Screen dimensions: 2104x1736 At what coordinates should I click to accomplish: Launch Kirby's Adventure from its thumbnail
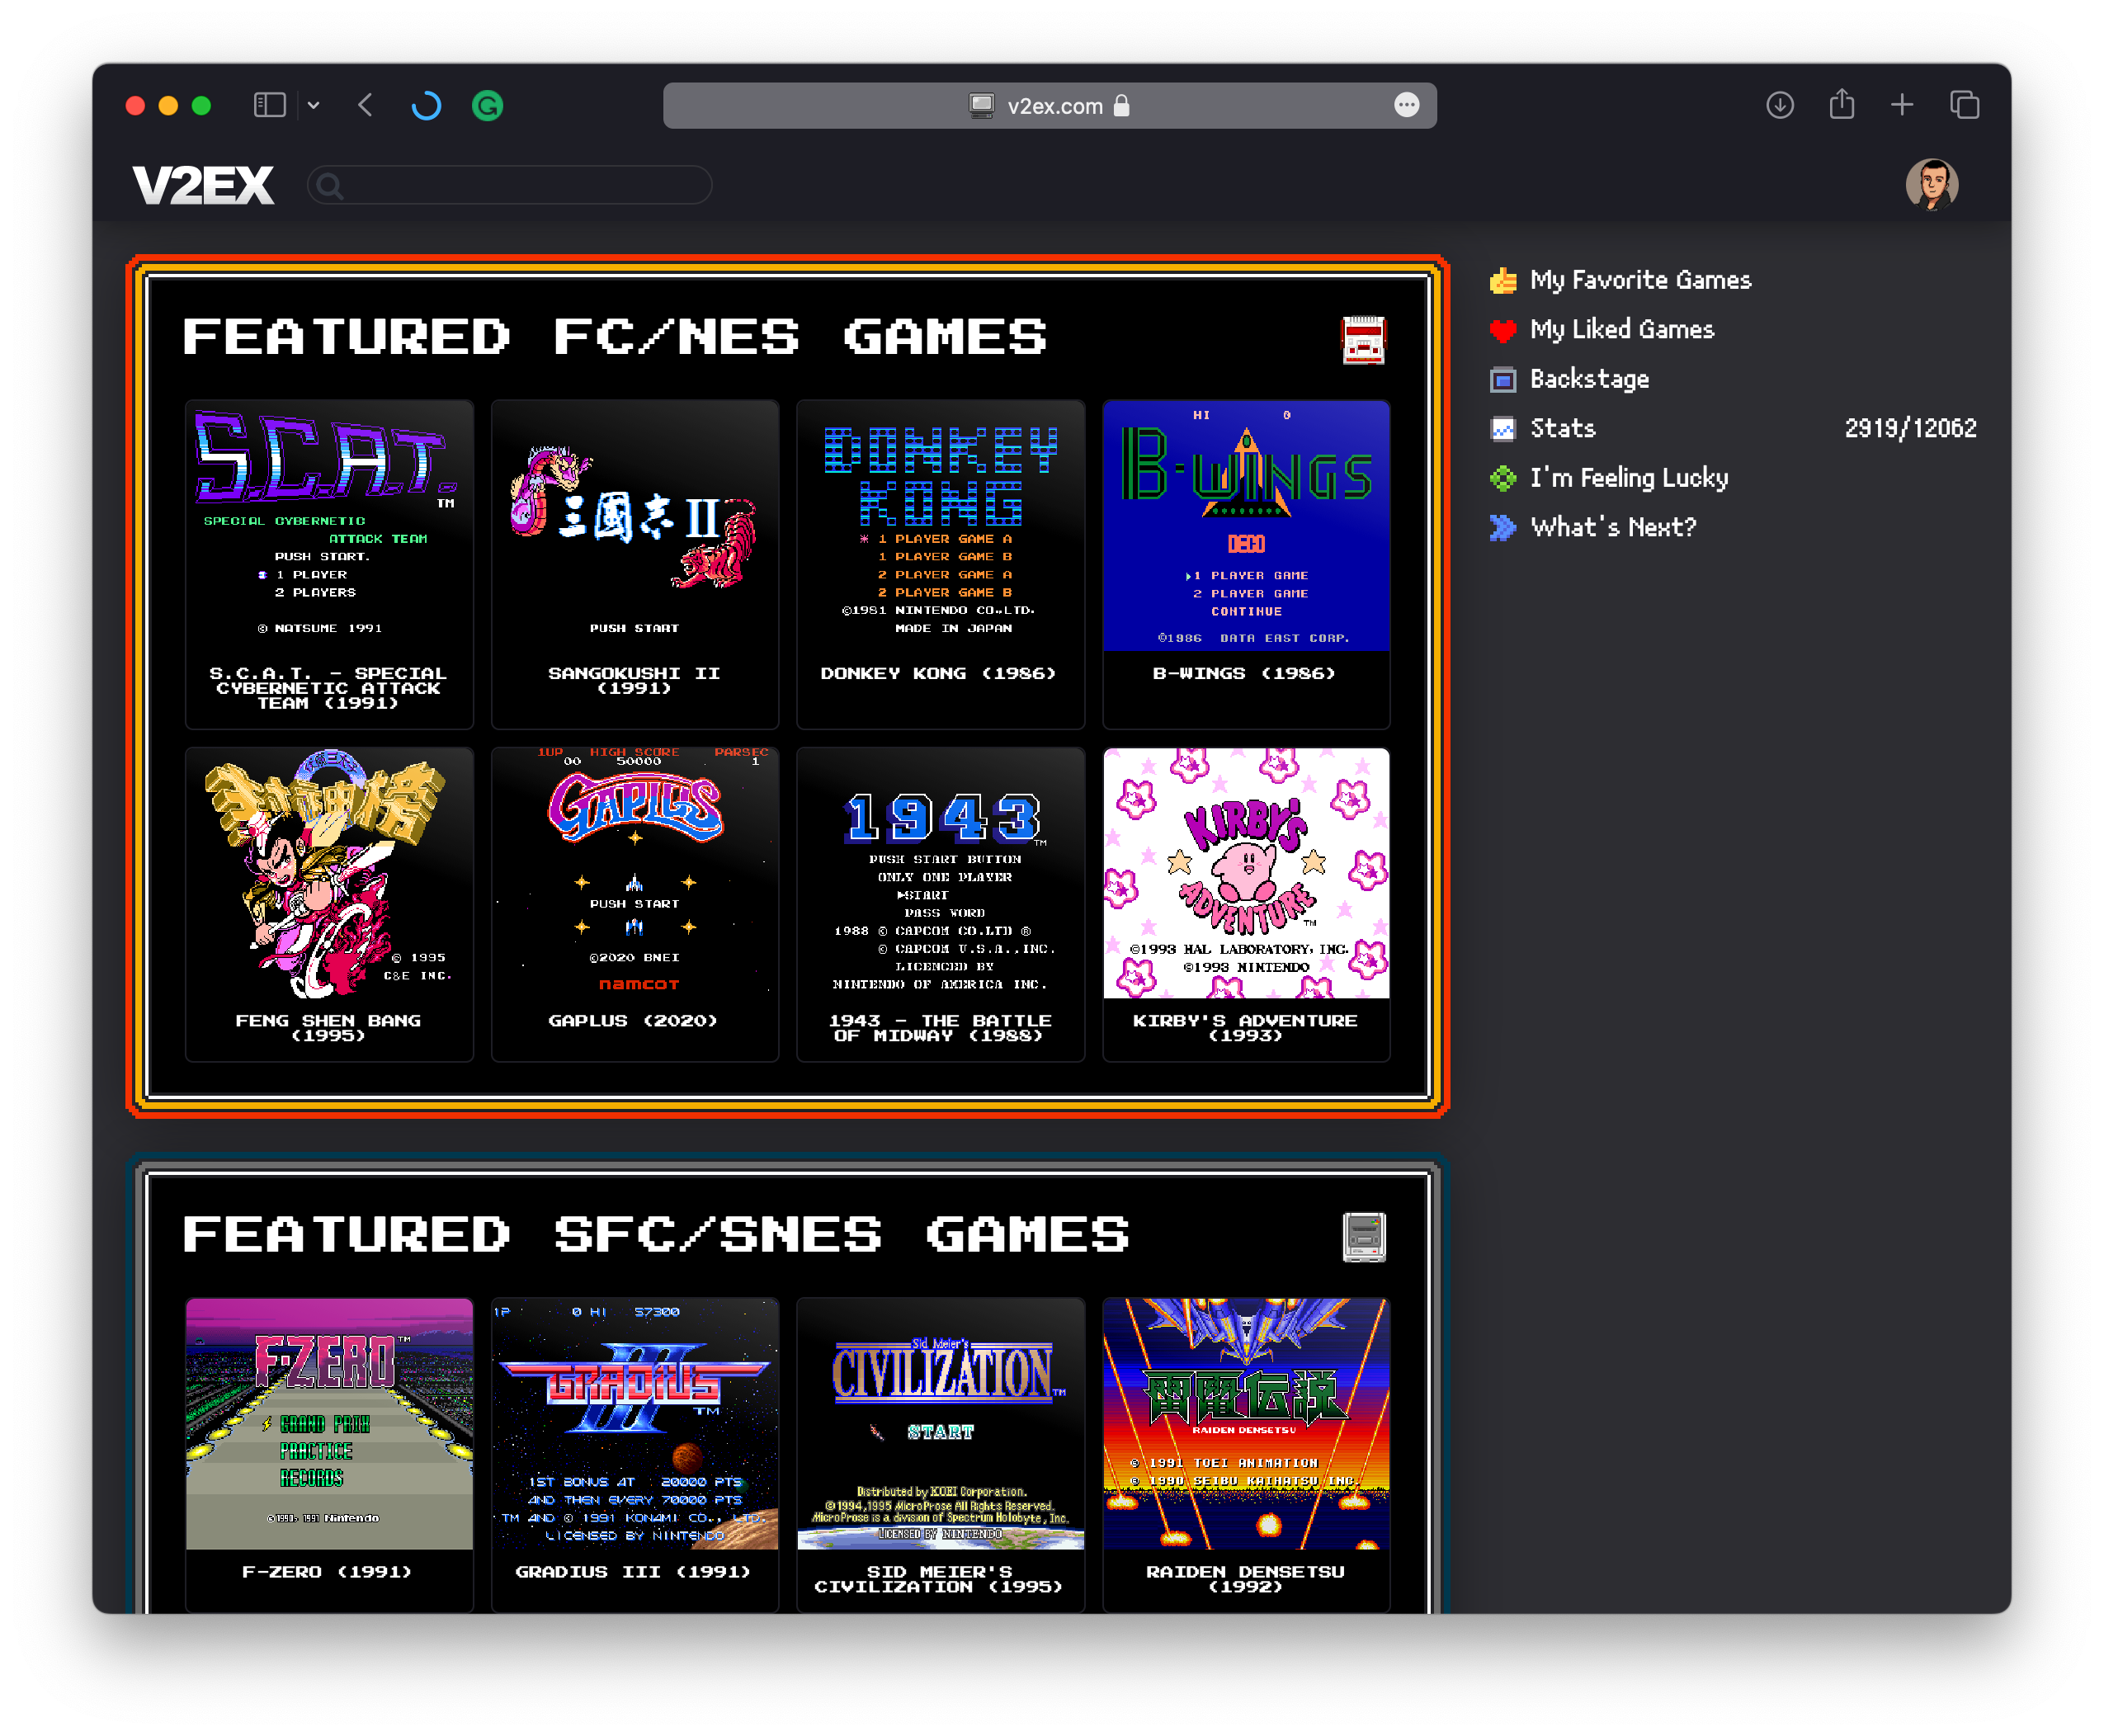coord(1245,874)
